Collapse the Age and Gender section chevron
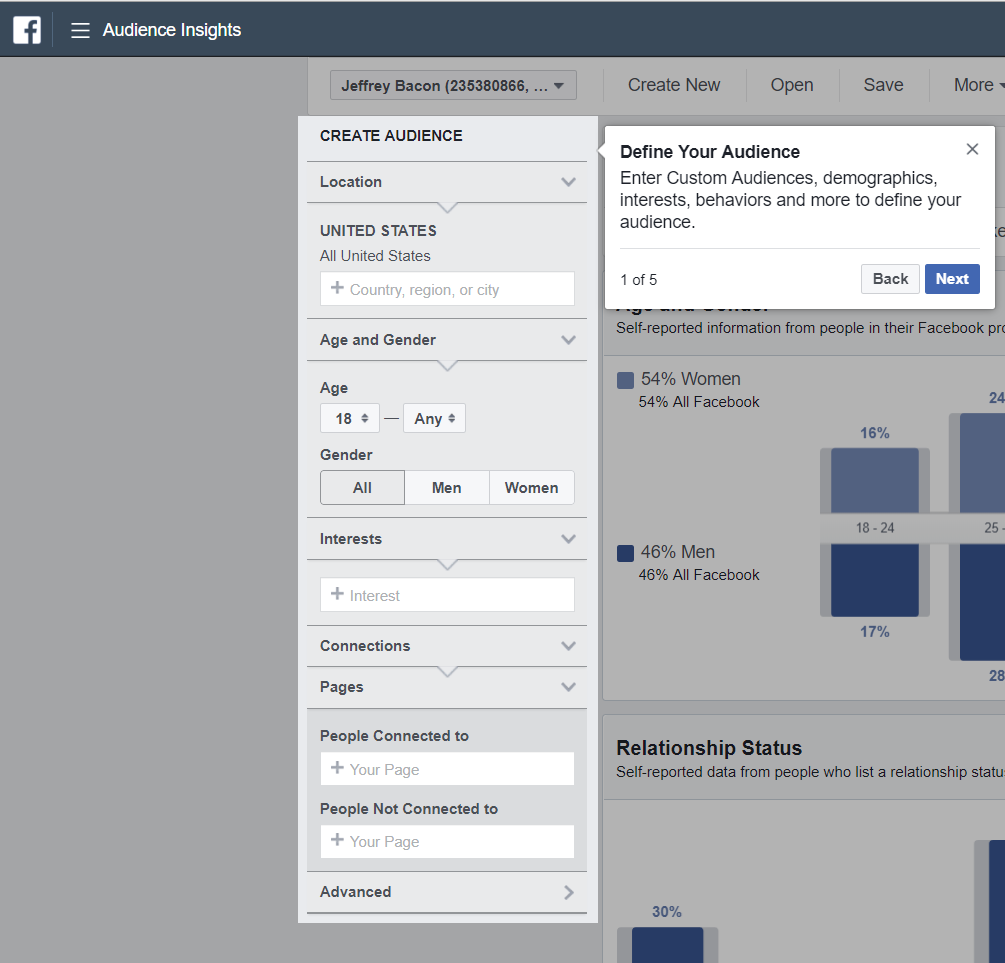The image size is (1005, 963). (568, 340)
